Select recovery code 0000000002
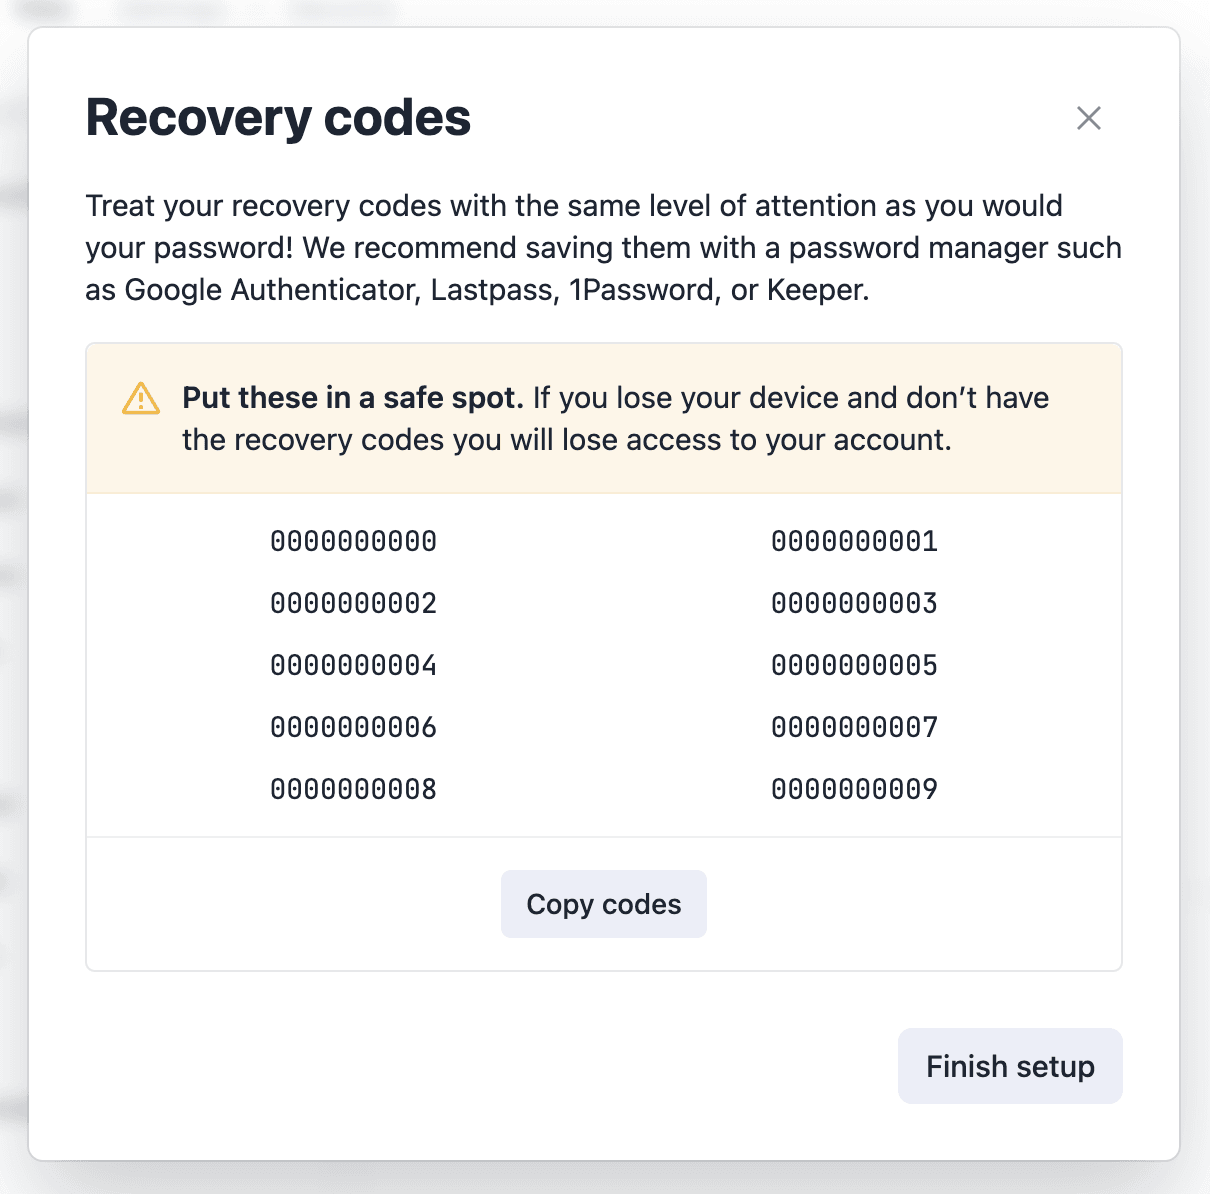The image size is (1210, 1194). click(x=352, y=603)
